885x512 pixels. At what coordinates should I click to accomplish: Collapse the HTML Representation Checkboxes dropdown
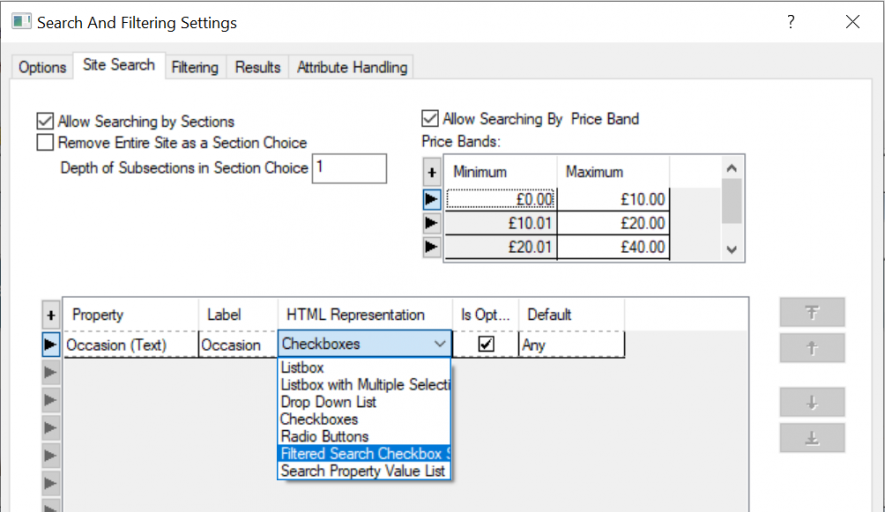click(440, 344)
